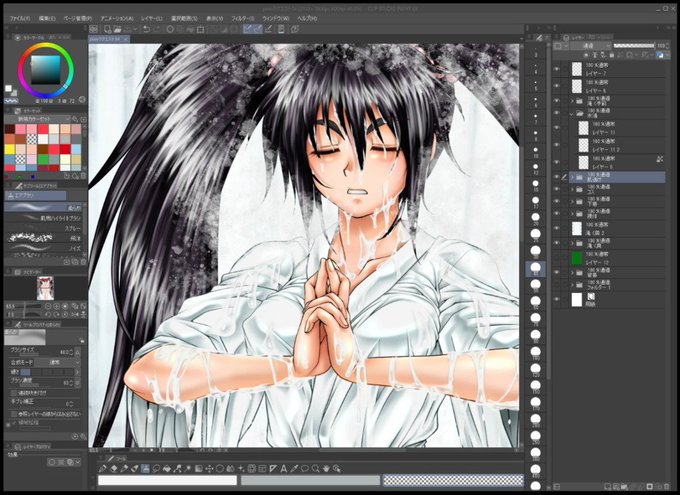
Task: Pick the green swatch in color set
Action: (42, 159)
